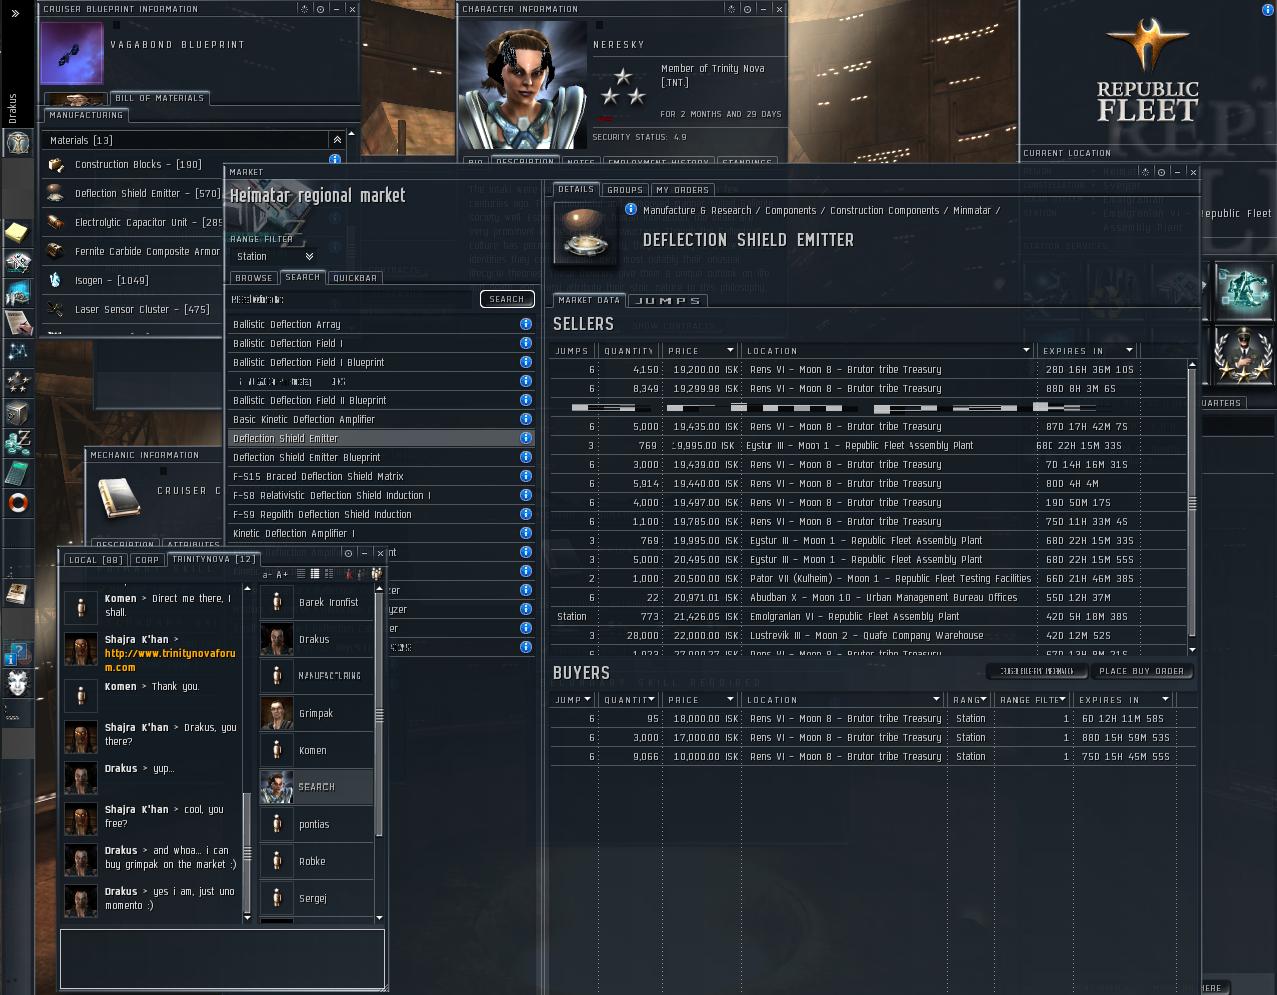This screenshot has width=1277, height=995.
Task: Switch to Local [88] chat tab
Action: 96,560
